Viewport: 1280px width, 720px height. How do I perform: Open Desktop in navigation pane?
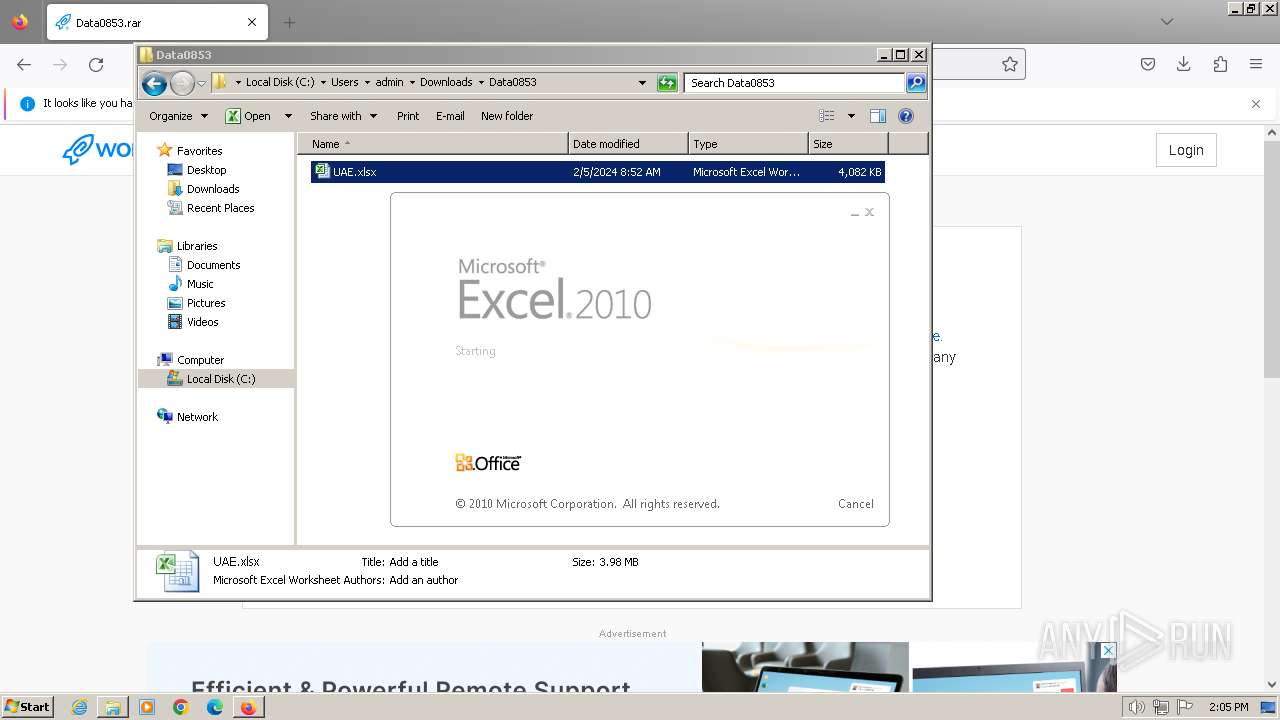coord(206,170)
